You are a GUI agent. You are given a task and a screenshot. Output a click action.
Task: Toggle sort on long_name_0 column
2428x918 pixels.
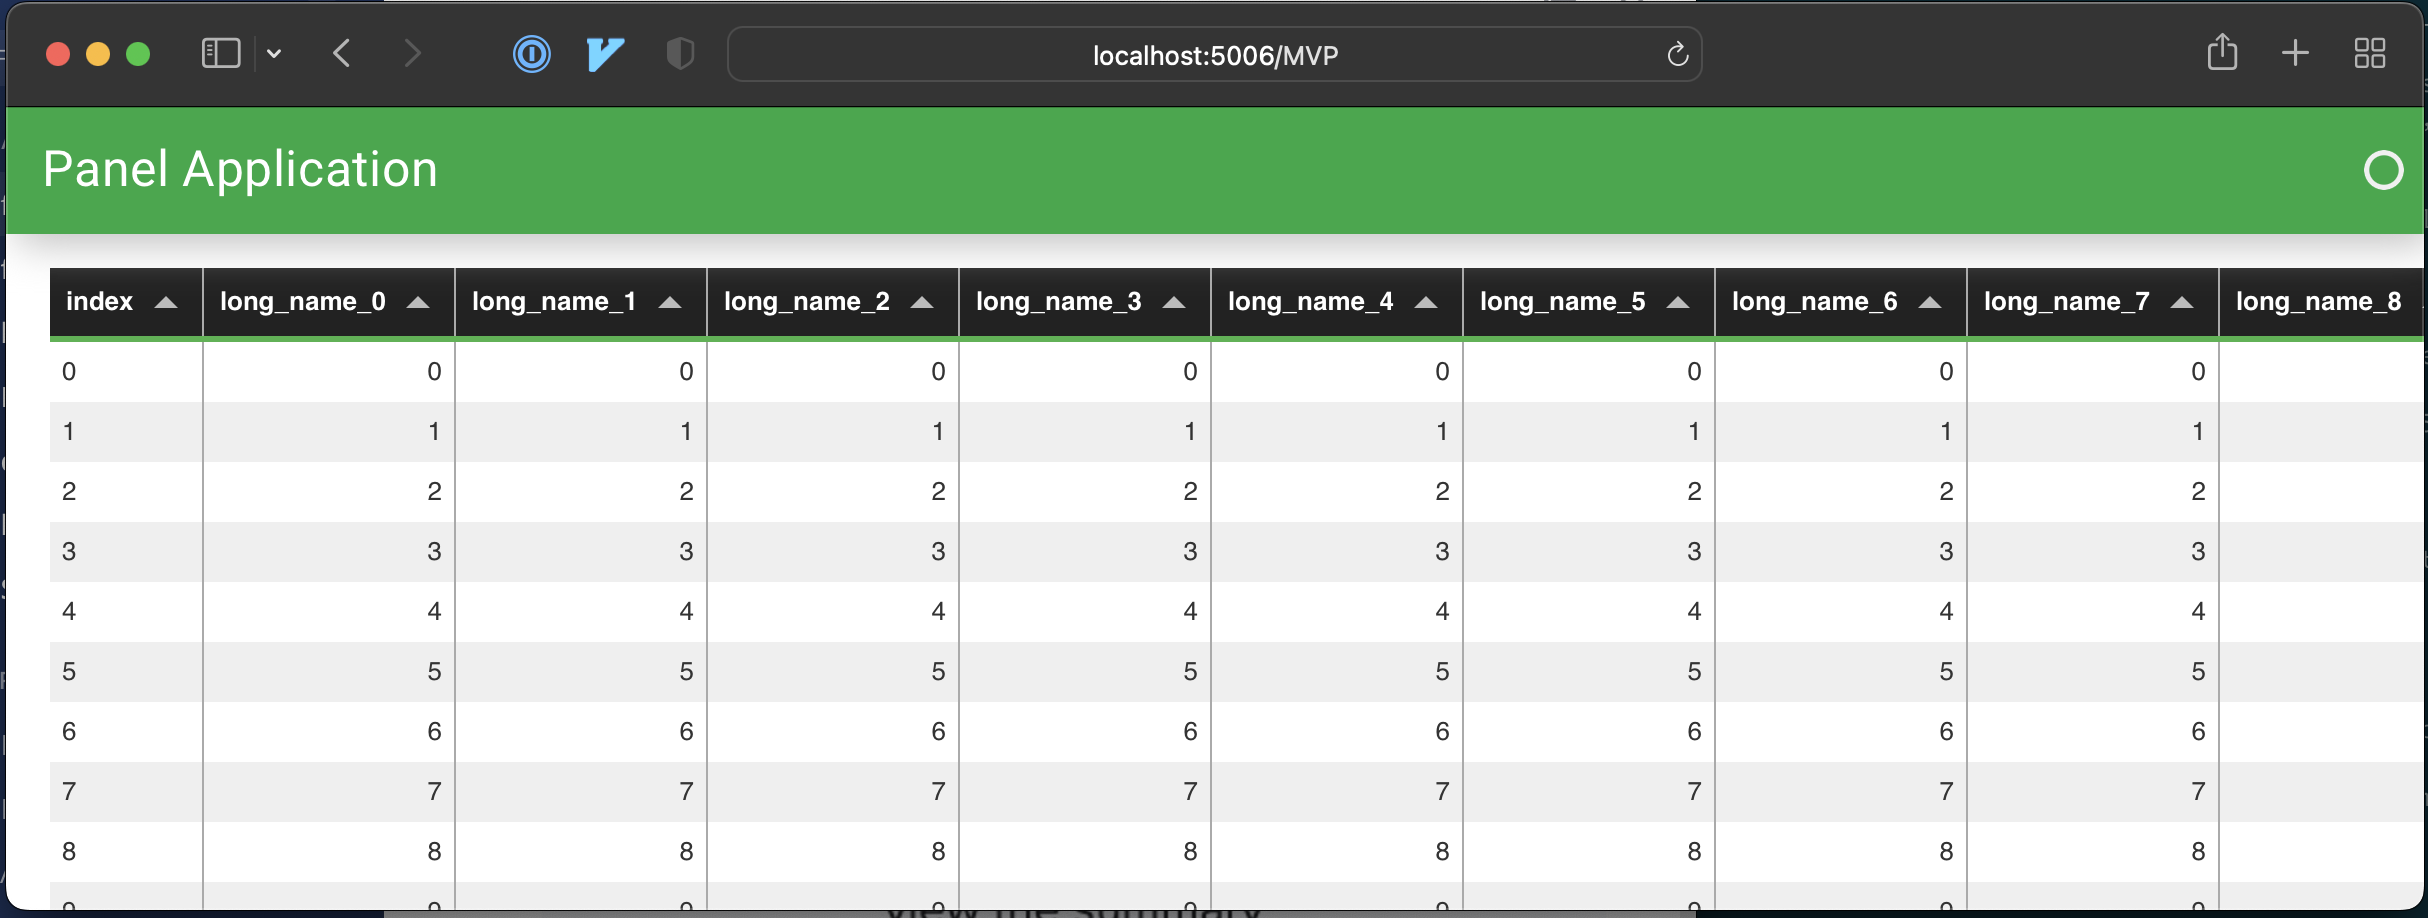(x=418, y=302)
